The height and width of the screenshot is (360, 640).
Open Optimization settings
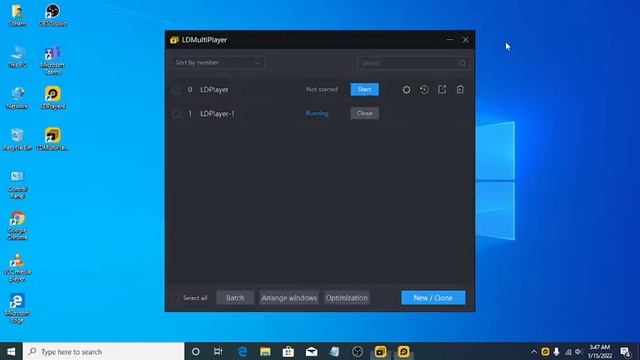pyautogui.click(x=346, y=298)
